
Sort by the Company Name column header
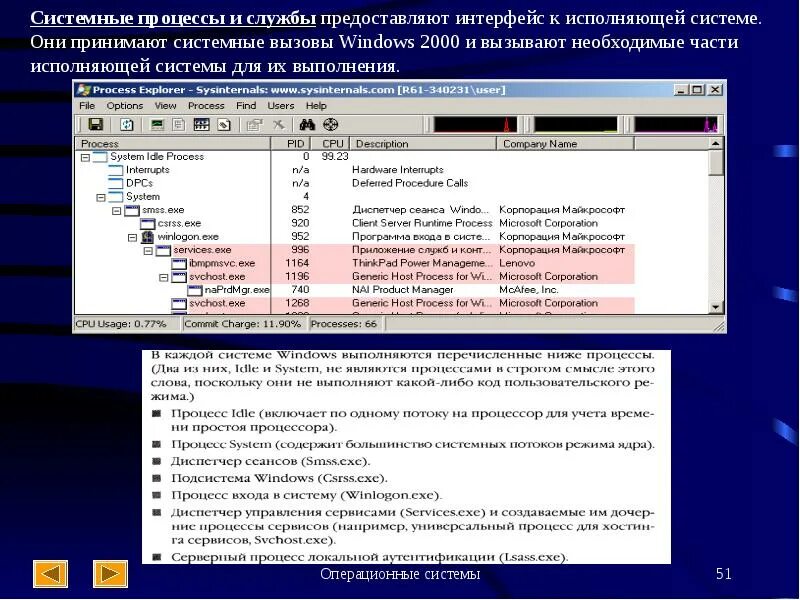565,144
